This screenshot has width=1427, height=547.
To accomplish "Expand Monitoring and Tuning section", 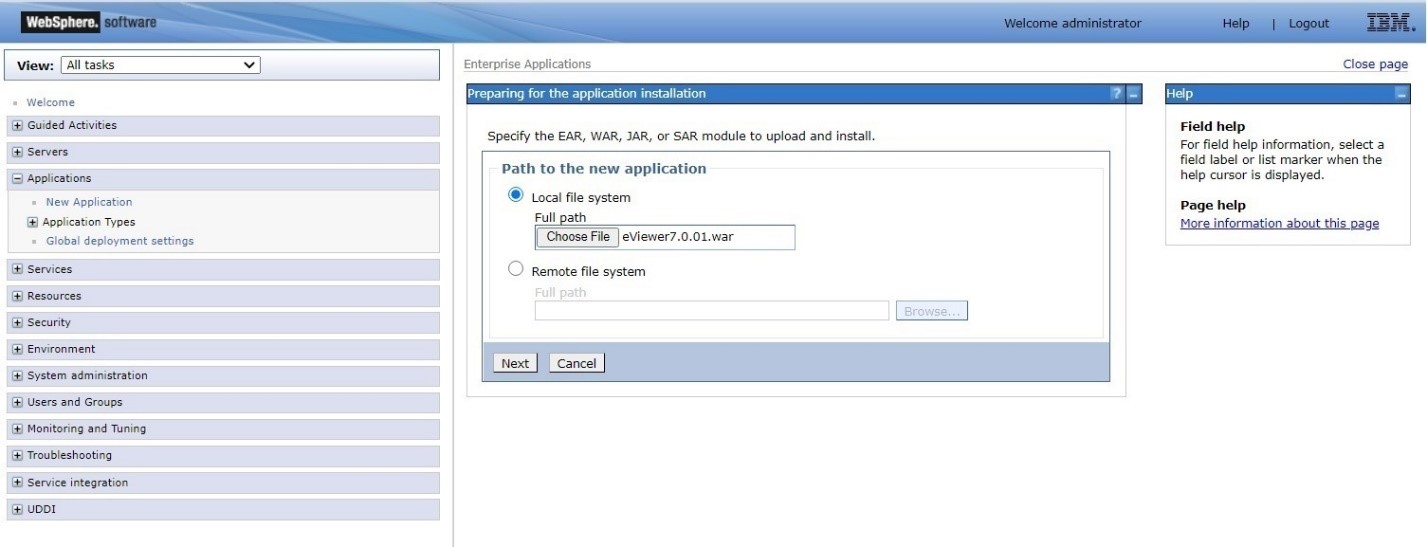I will (x=17, y=429).
